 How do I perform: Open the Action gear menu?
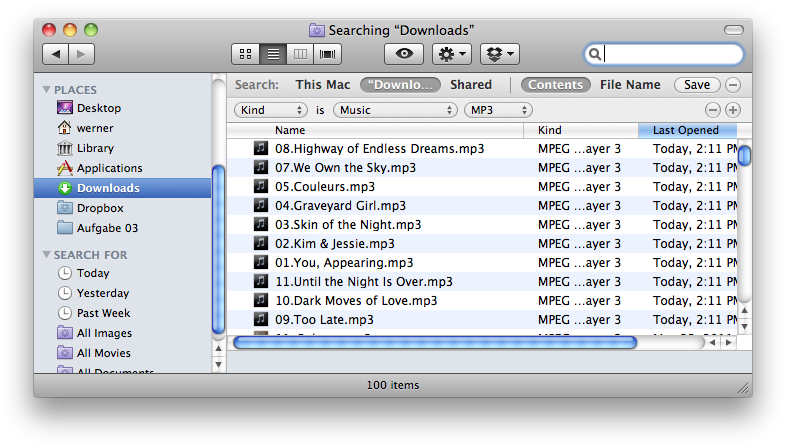click(x=451, y=54)
